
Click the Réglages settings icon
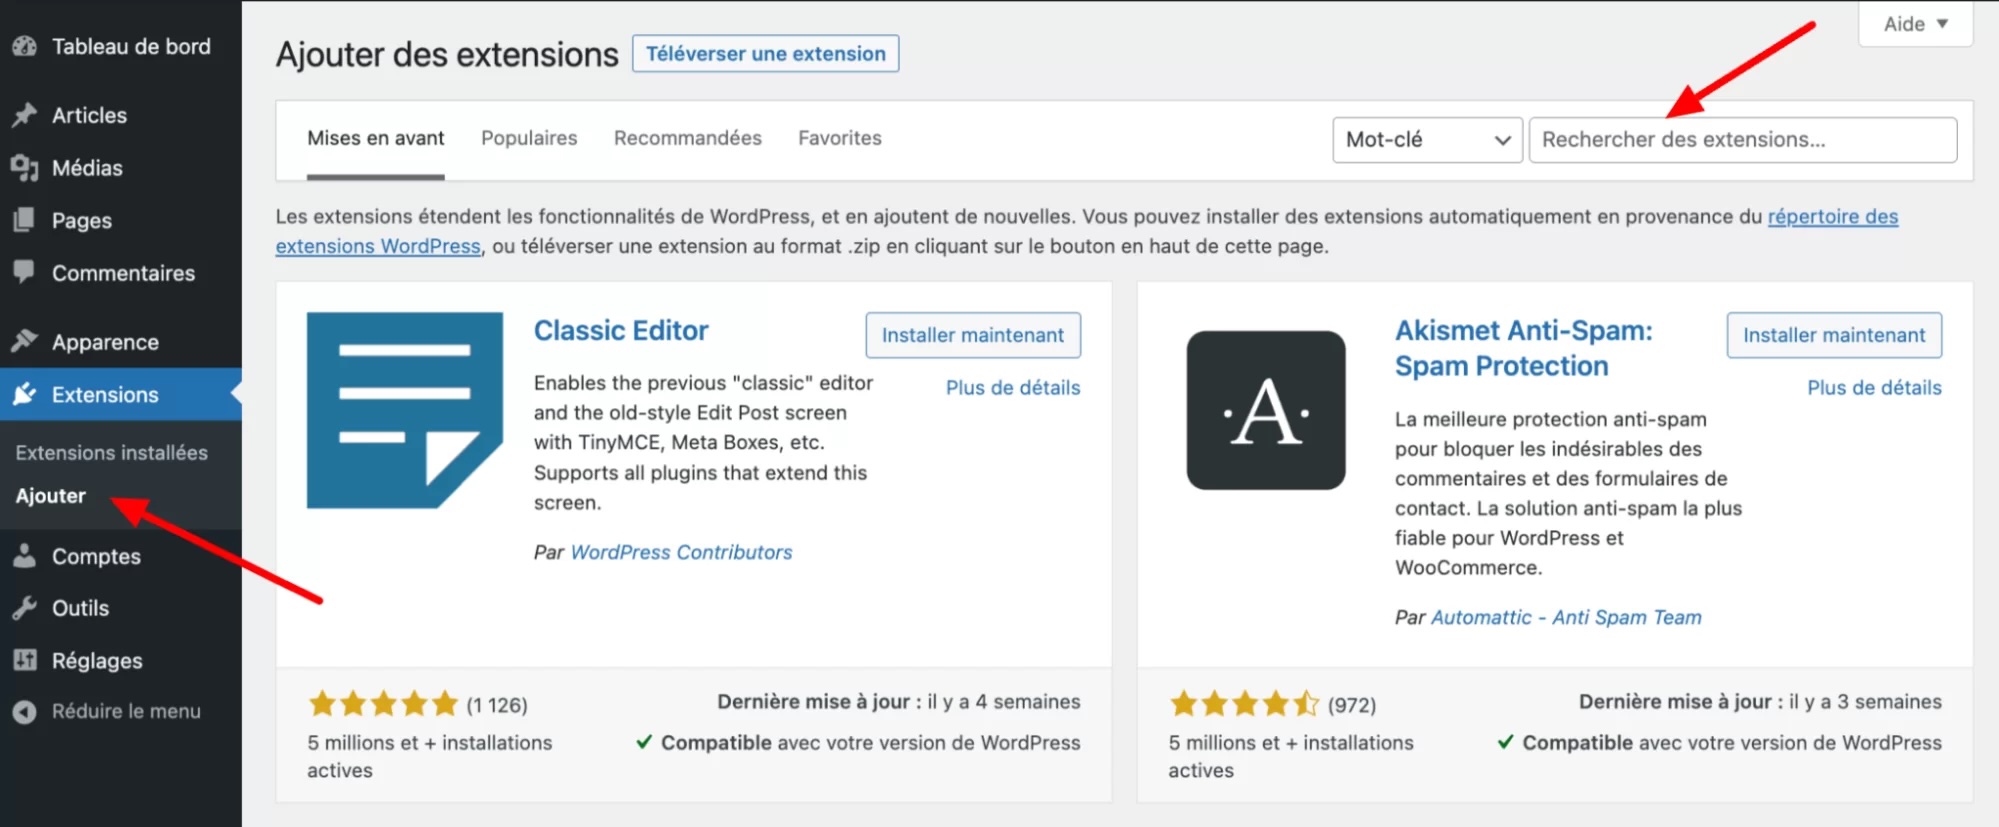[25, 660]
